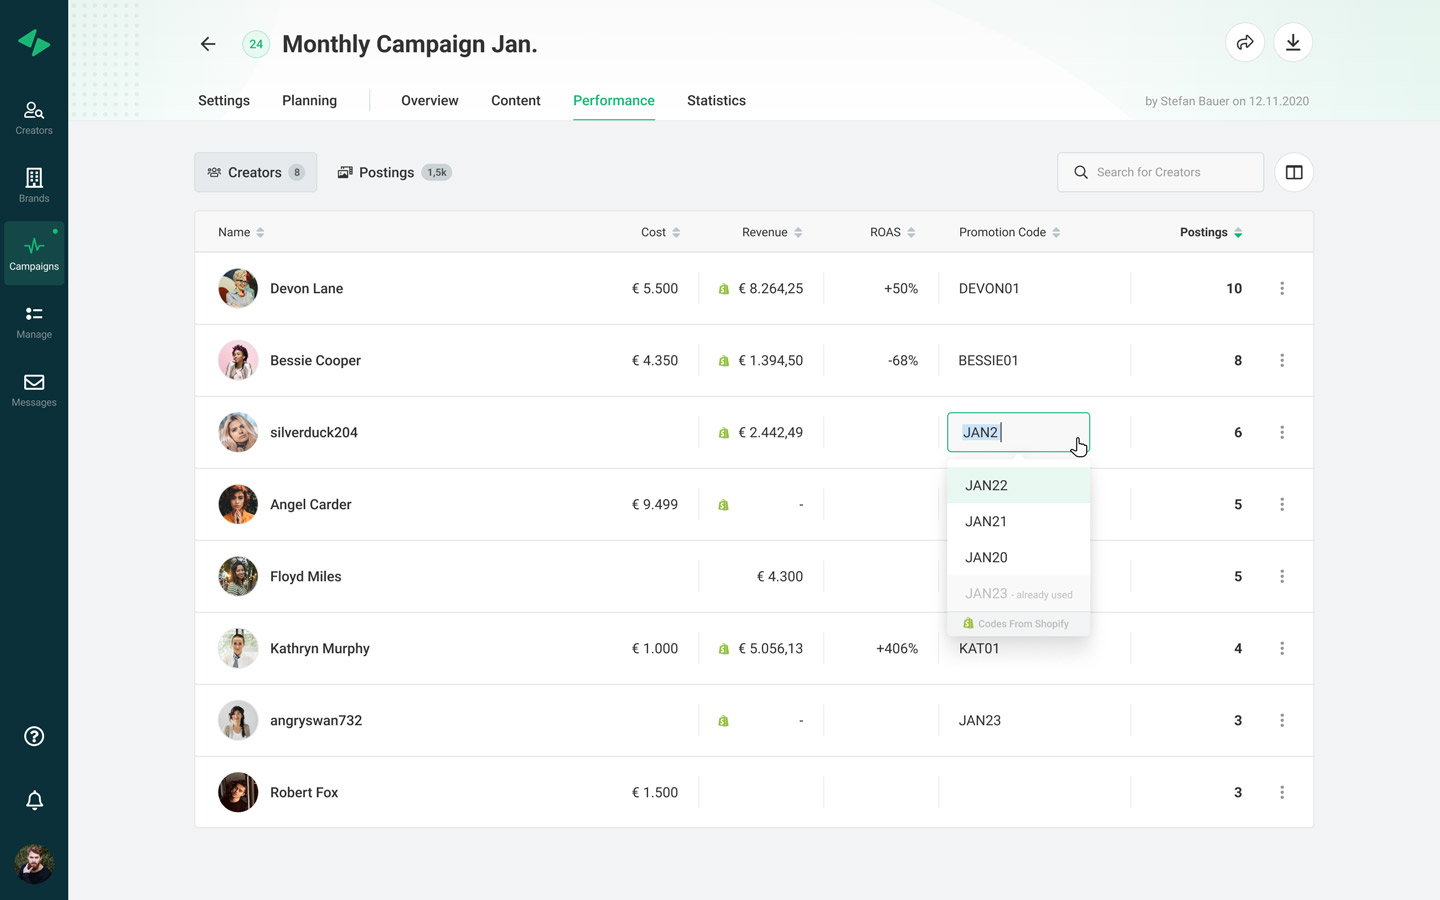Image resolution: width=1440 pixels, height=900 pixels.
Task: Click the back arrow next to campaign title
Action: 208,44
